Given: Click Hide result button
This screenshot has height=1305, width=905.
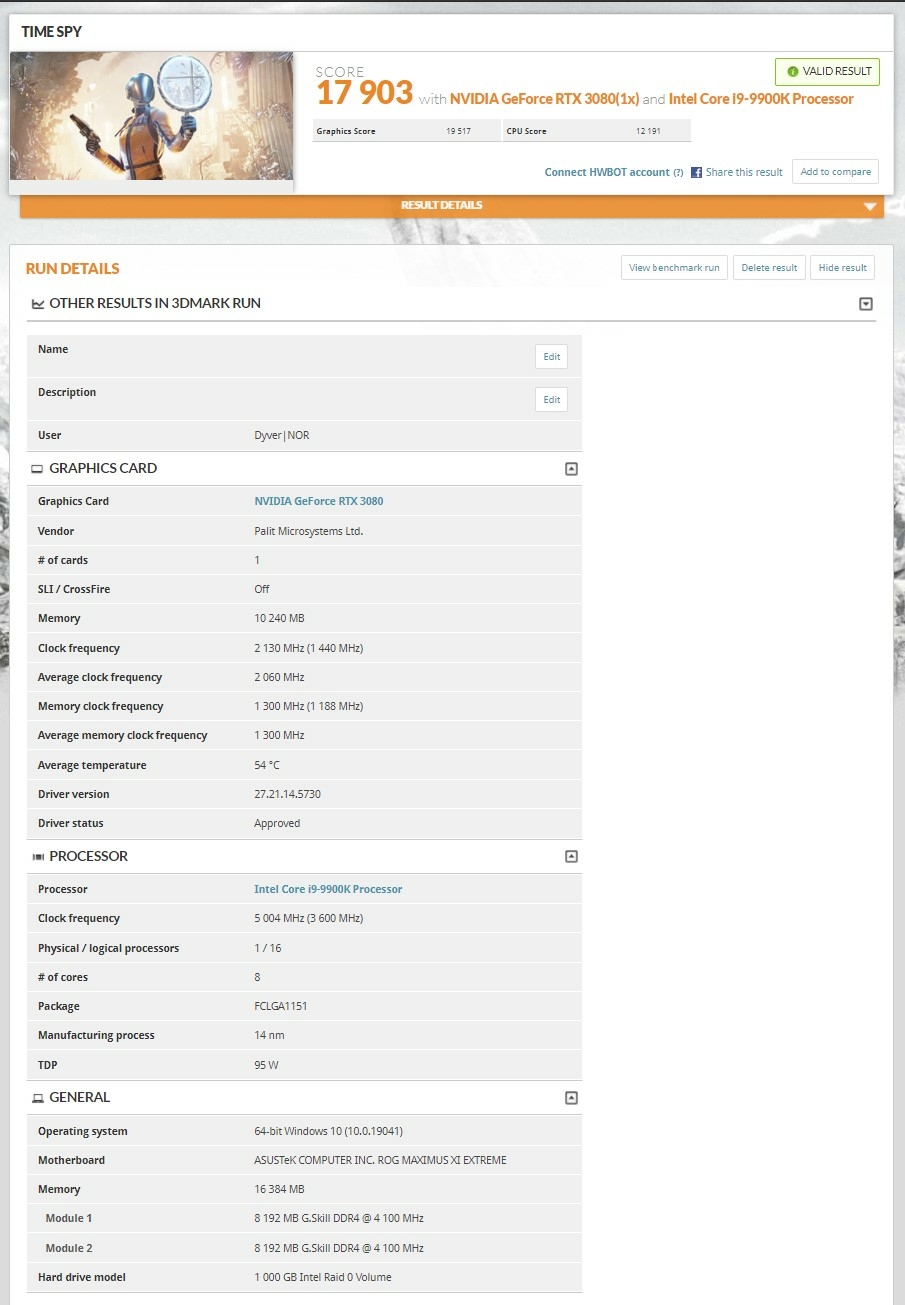Looking at the screenshot, I should click(843, 268).
